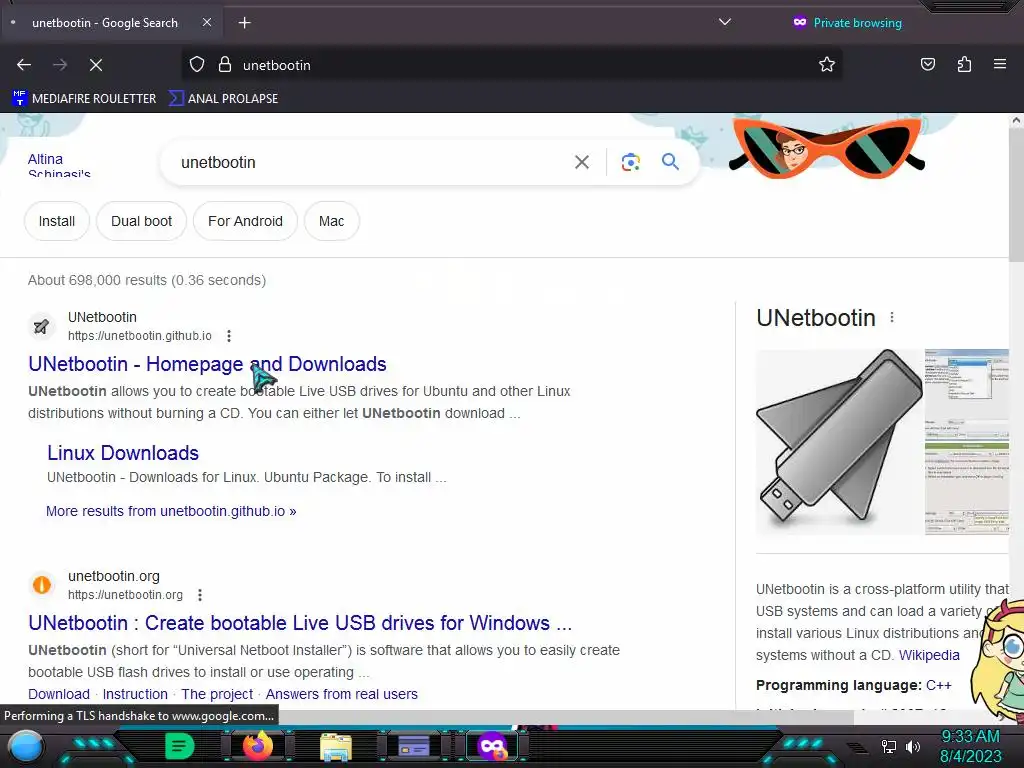Image resolution: width=1024 pixels, height=768 pixels.
Task: Click the padlock site info icon
Action: click(x=225, y=65)
